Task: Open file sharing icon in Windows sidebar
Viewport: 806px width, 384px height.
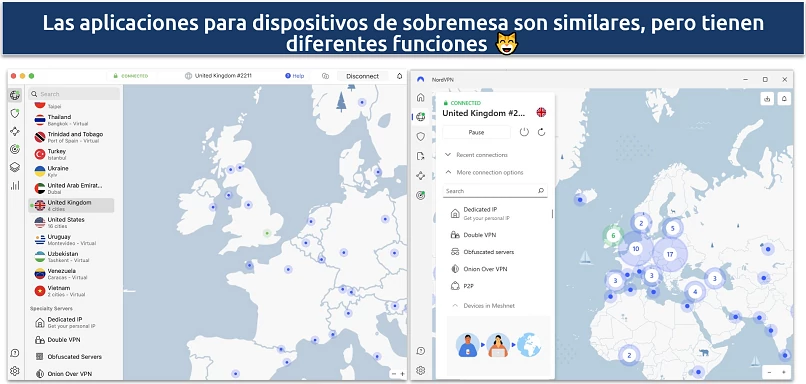Action: pos(420,156)
